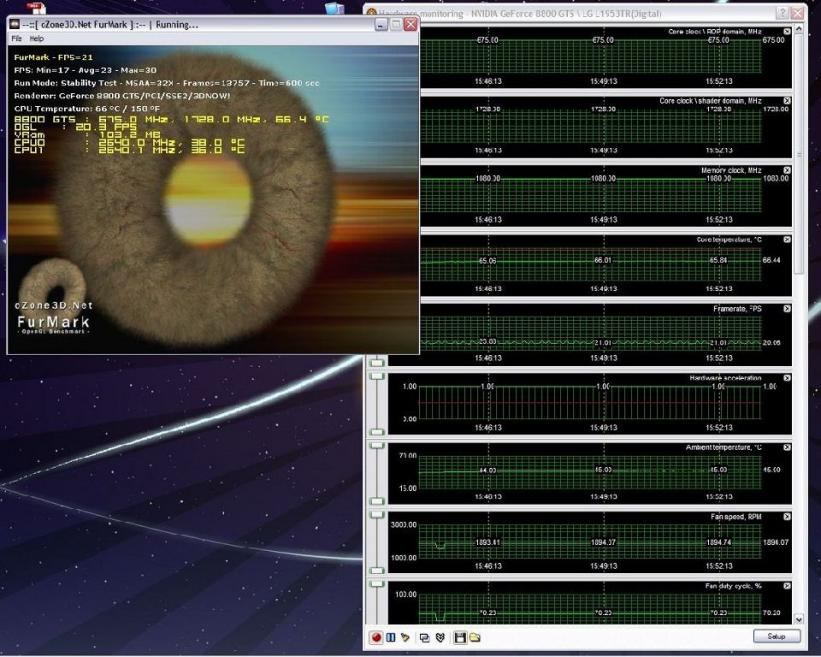
Task: Click Fan speed graph's lower range slider handle
Action: point(377,571)
